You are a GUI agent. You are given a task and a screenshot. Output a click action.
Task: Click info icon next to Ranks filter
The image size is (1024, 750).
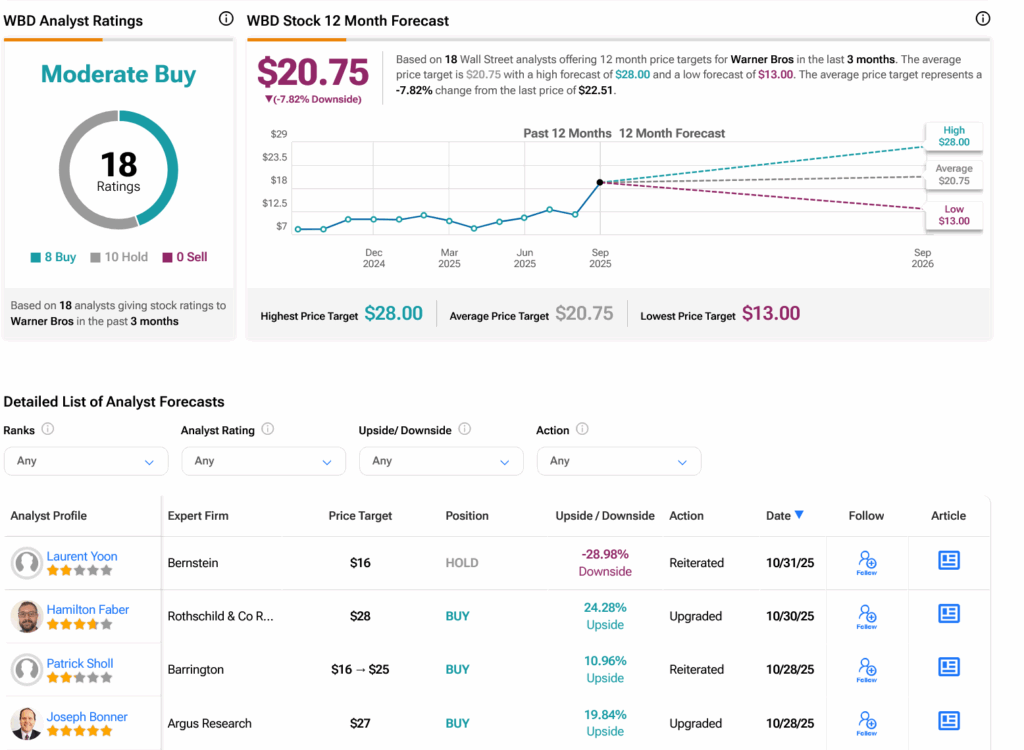click(x=48, y=430)
